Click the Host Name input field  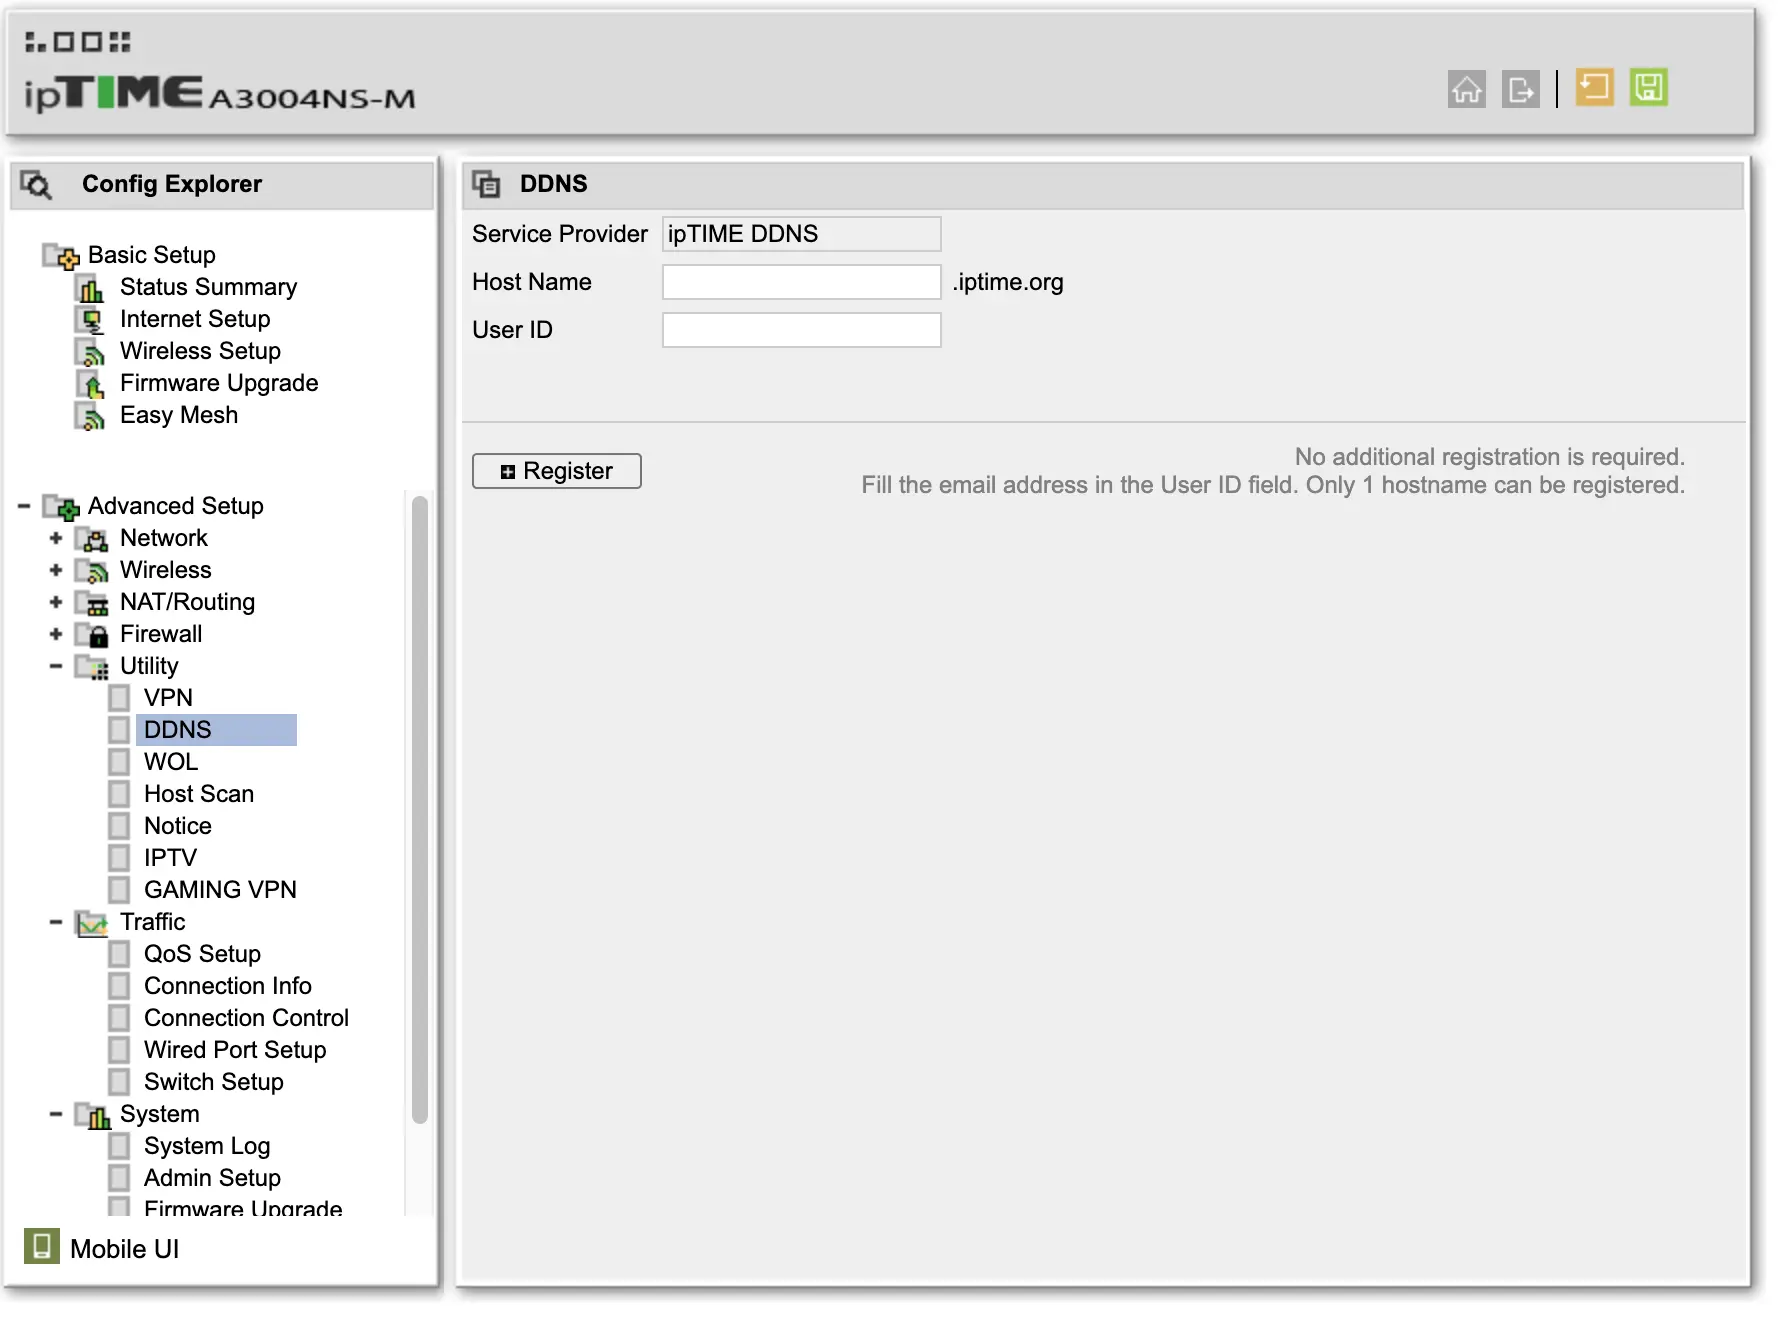pyautogui.click(x=801, y=282)
